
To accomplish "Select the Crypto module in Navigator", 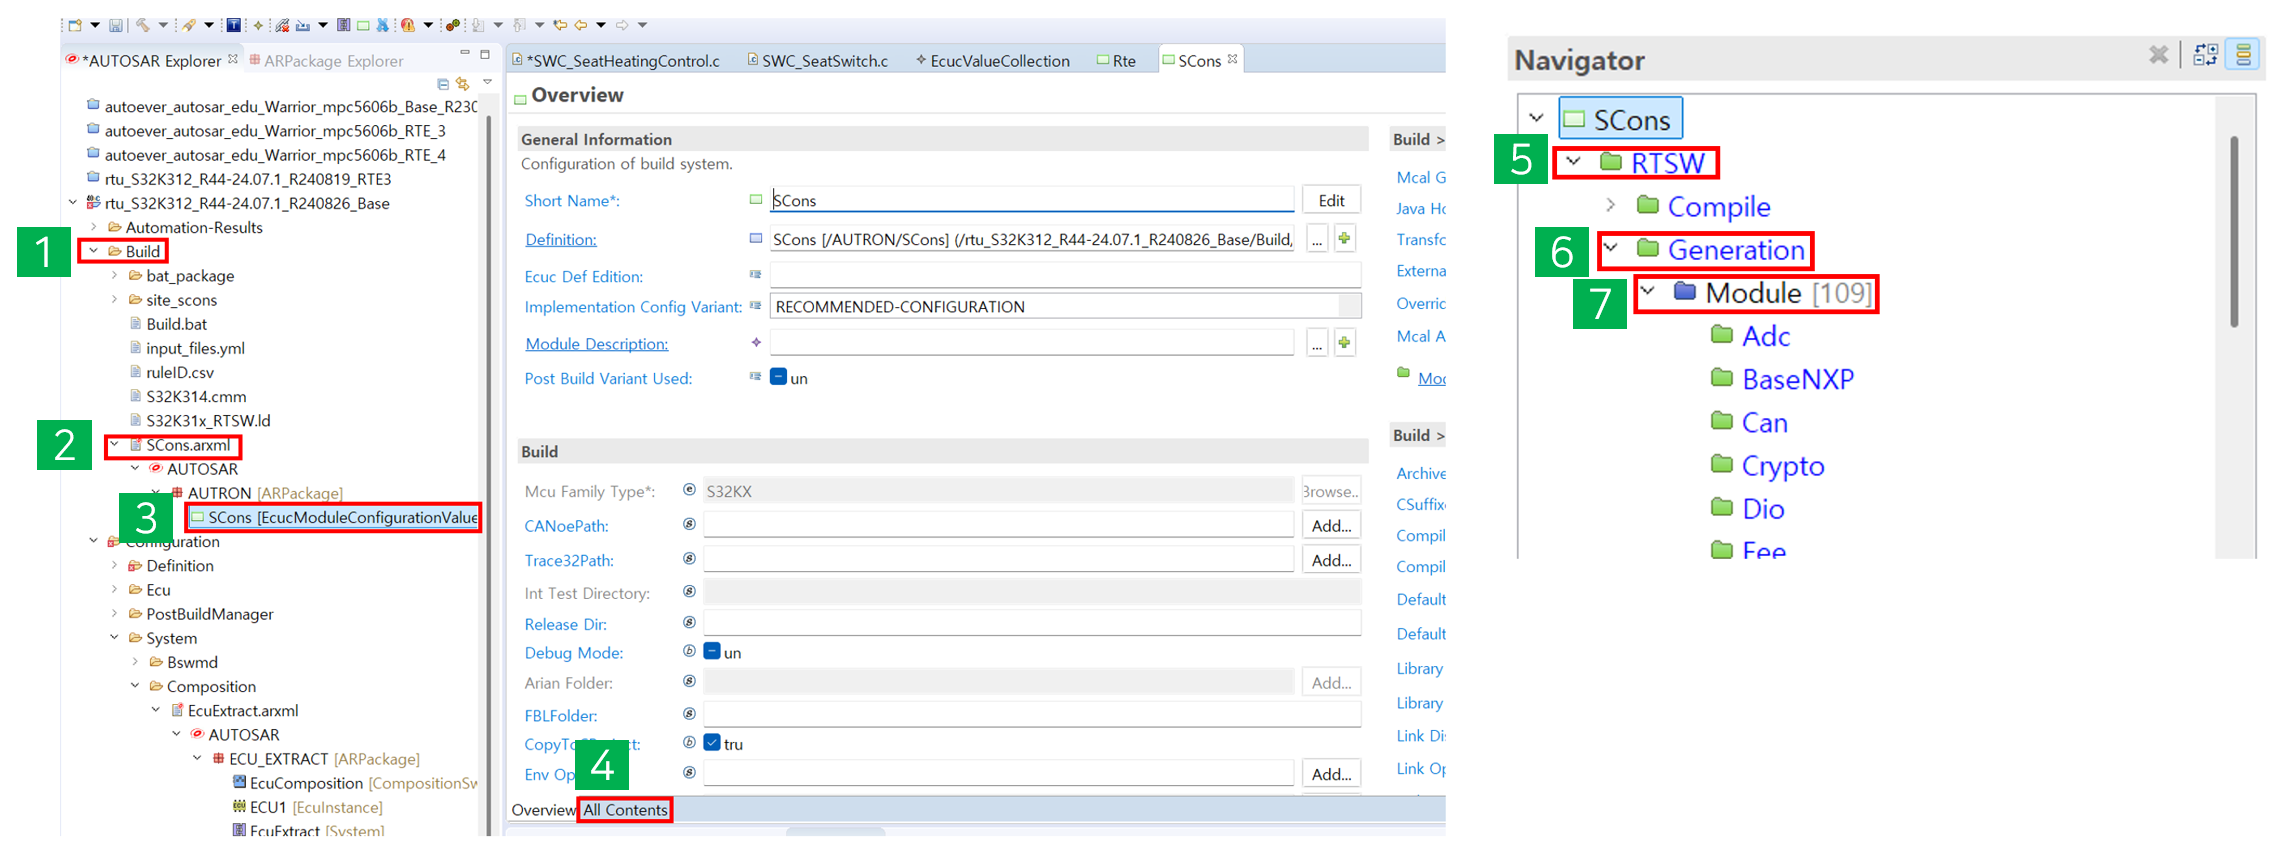I will (1782, 466).
